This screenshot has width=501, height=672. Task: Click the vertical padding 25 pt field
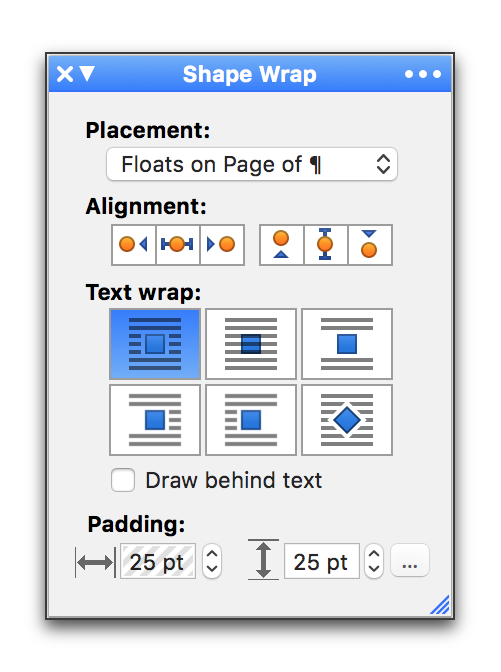pyautogui.click(x=321, y=561)
